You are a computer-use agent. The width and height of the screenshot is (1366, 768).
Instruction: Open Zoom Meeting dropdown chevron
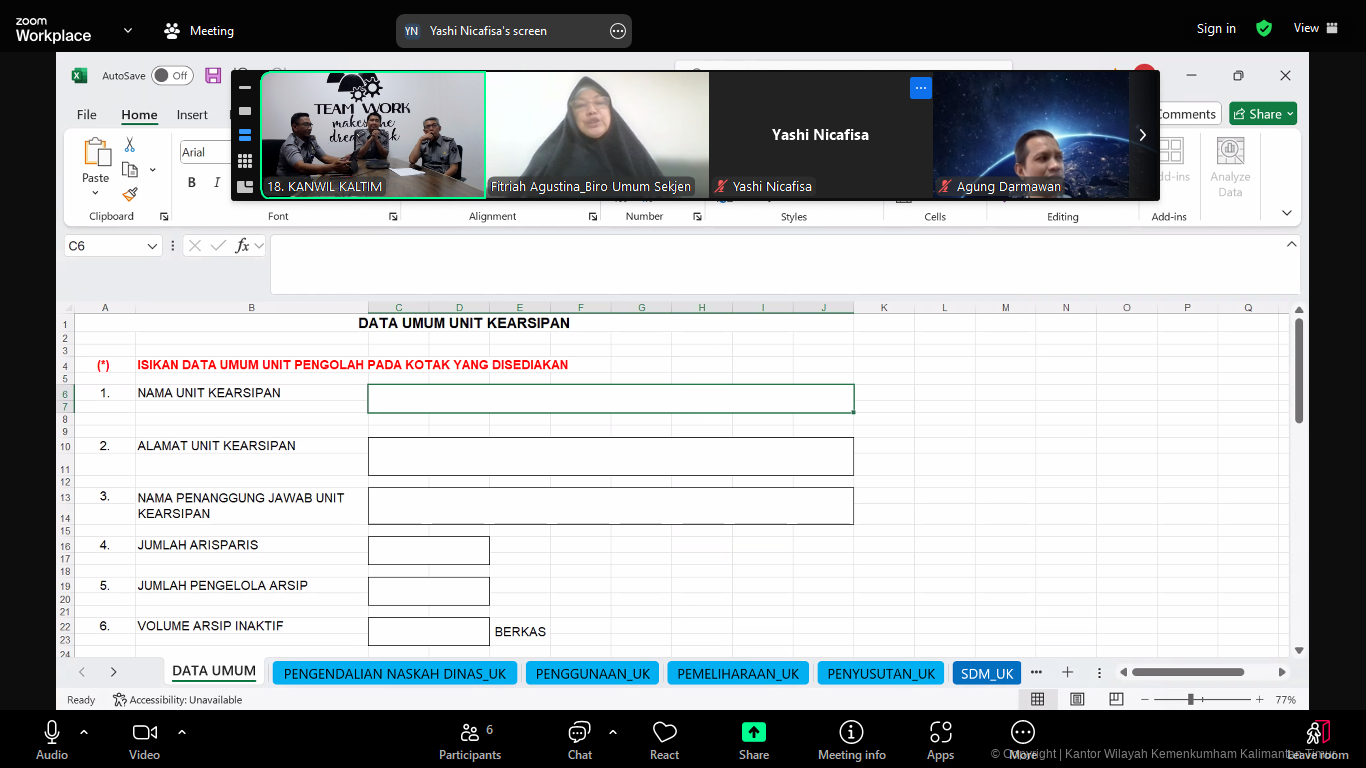click(128, 31)
